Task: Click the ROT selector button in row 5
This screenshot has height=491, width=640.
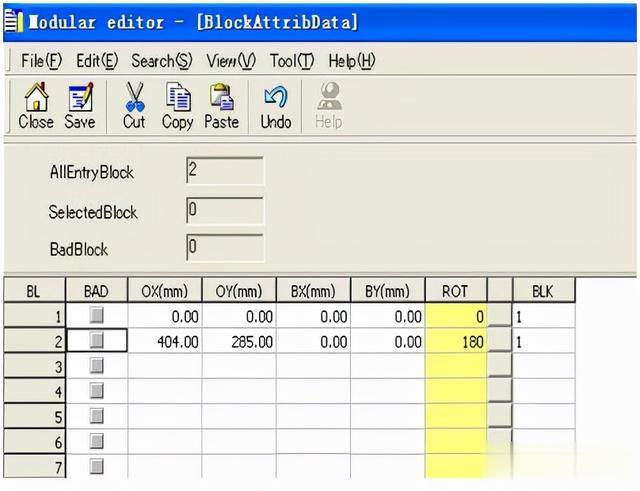Action: tap(500, 415)
